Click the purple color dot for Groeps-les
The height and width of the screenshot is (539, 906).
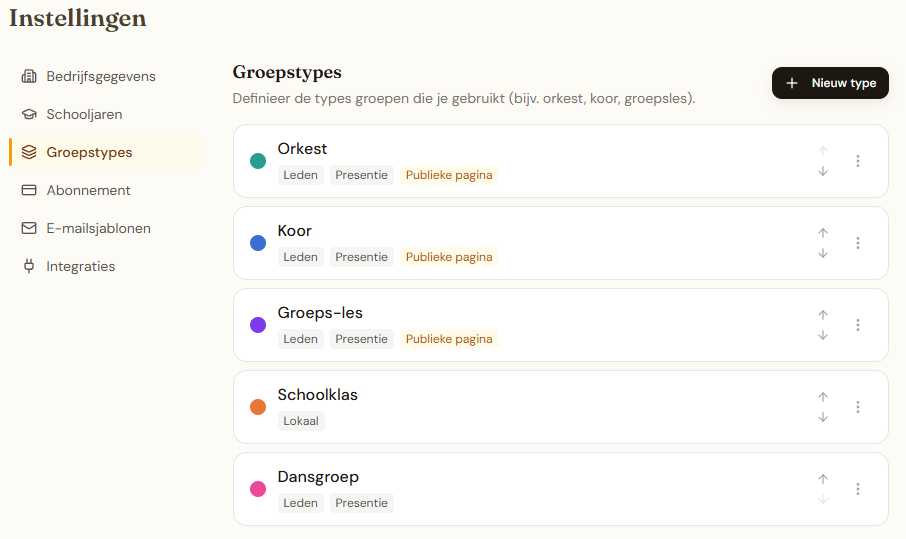coord(258,325)
